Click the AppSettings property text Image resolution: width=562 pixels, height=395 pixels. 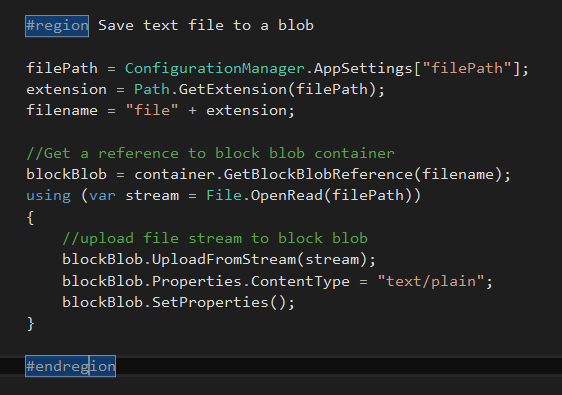(x=363, y=68)
